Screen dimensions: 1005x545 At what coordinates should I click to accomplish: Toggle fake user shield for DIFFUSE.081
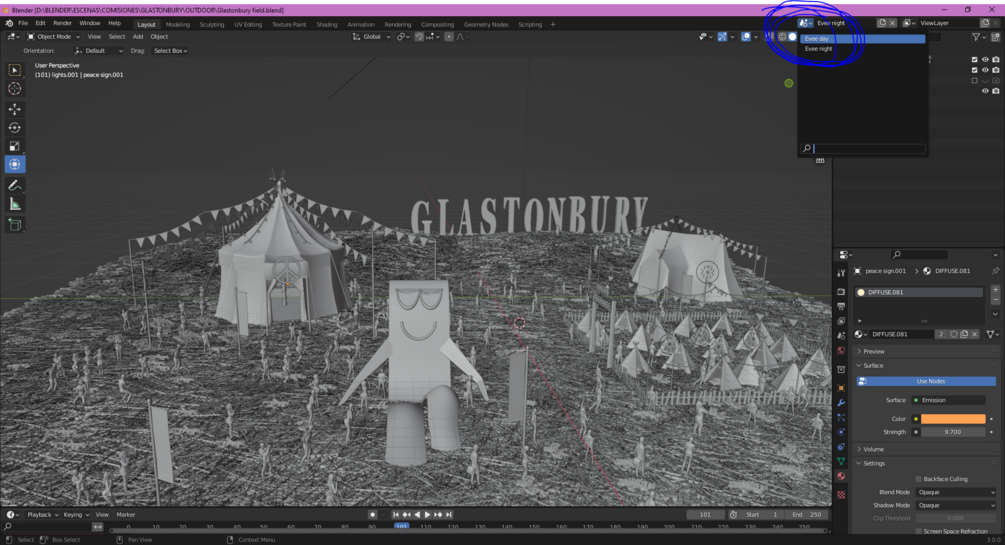click(954, 334)
